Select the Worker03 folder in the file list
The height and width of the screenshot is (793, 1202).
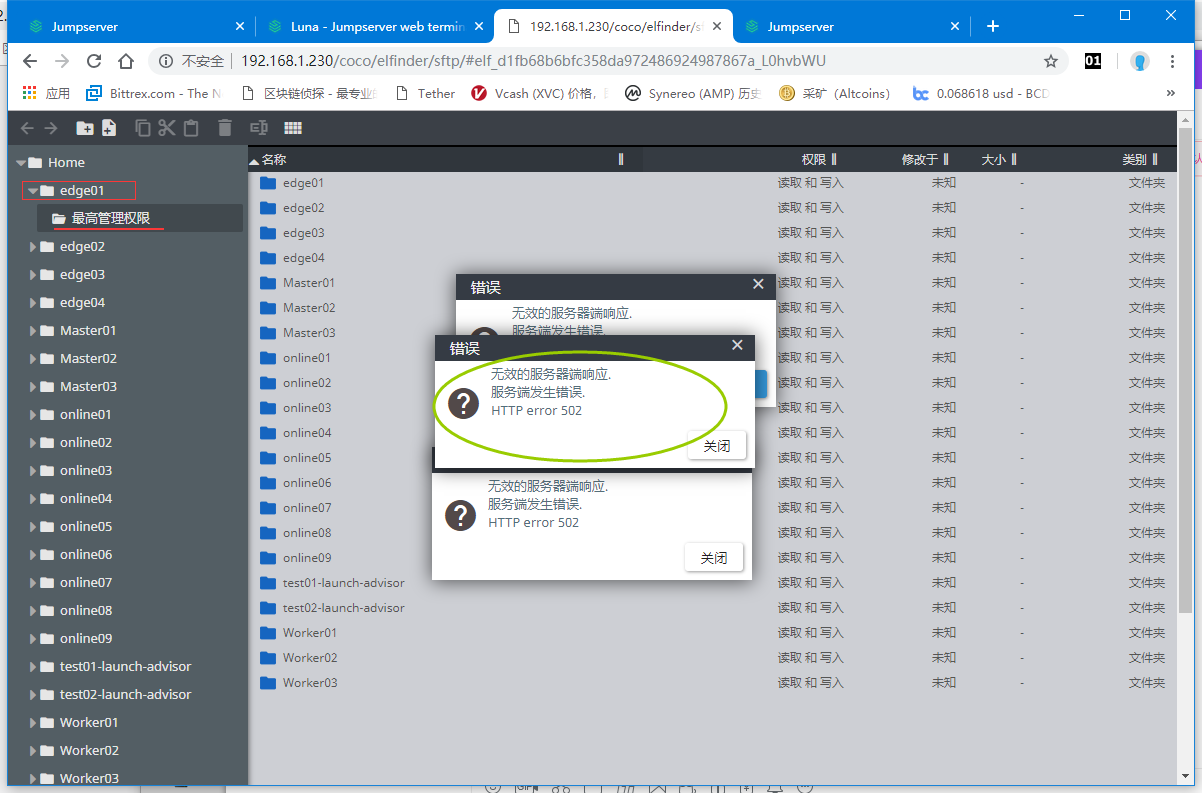(311, 682)
